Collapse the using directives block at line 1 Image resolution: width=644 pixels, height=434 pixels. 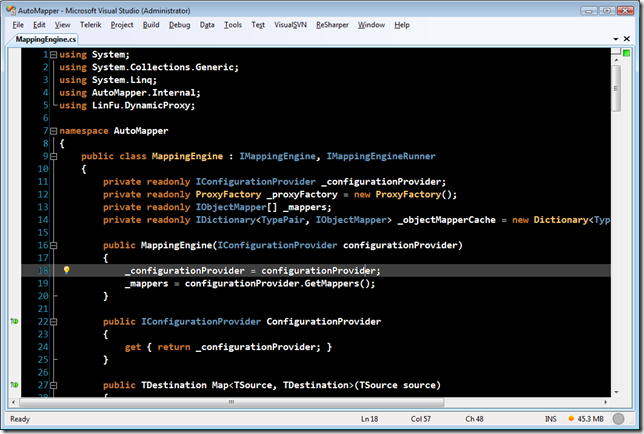tap(53, 55)
